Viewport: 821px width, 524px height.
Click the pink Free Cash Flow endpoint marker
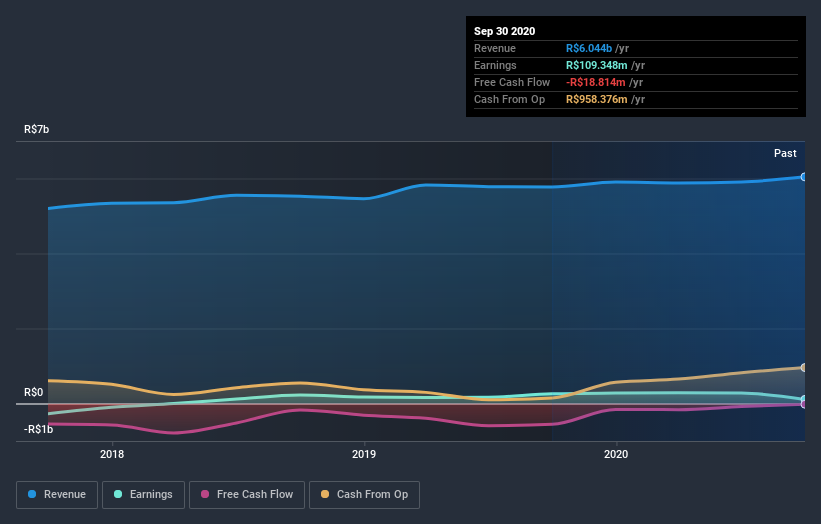tap(804, 404)
